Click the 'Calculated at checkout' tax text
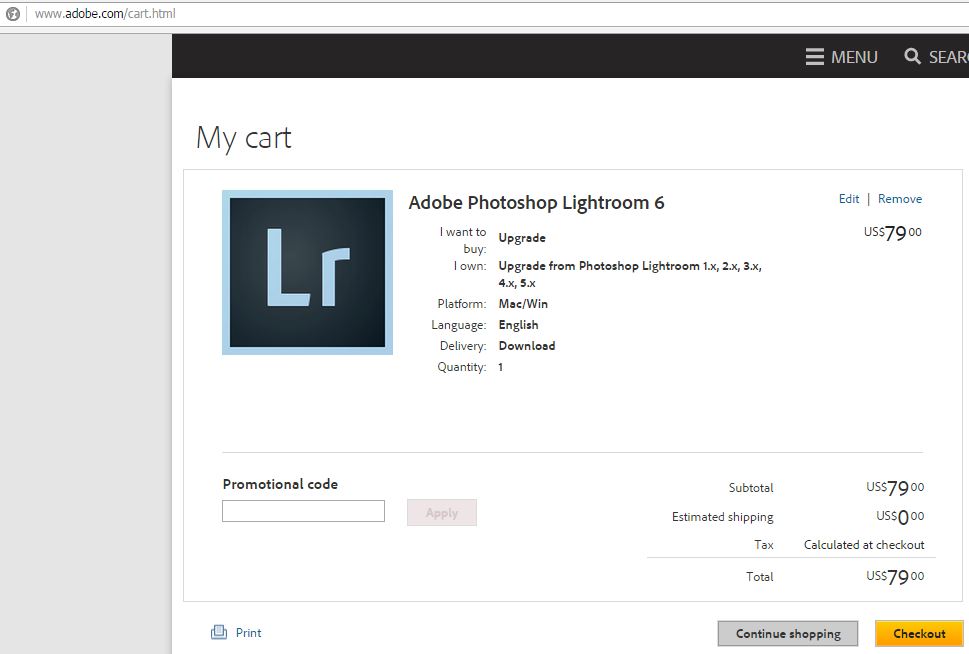This screenshot has height=654, width=969. 864,545
